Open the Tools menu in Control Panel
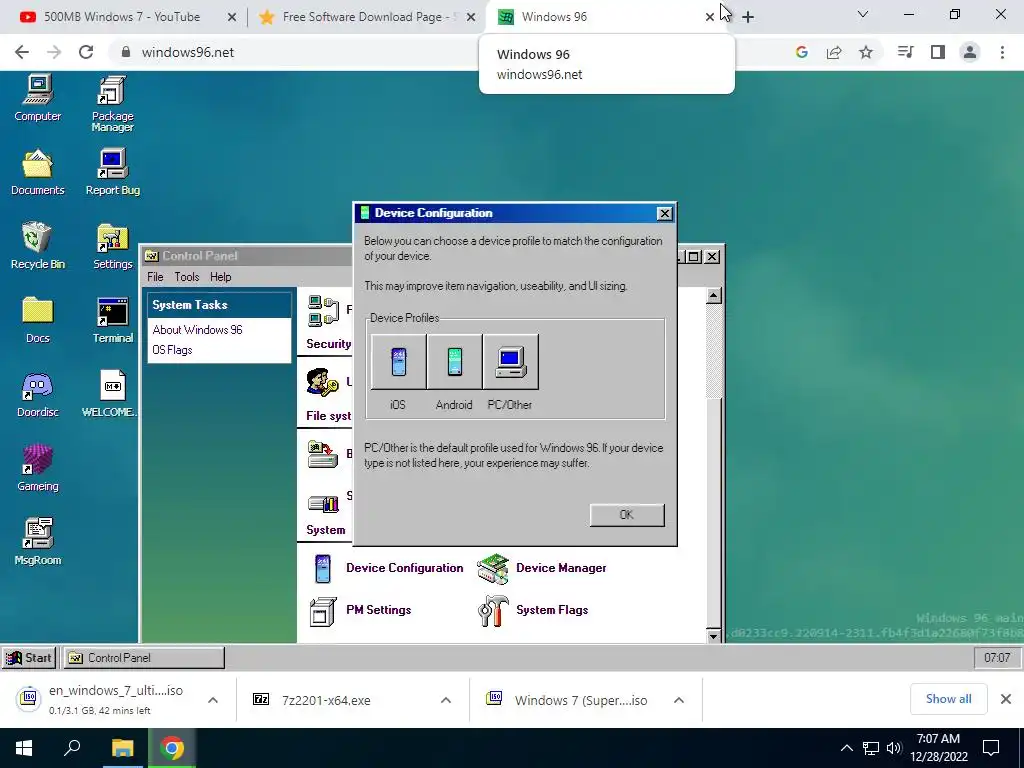Viewport: 1024px width, 768px height. (187, 277)
